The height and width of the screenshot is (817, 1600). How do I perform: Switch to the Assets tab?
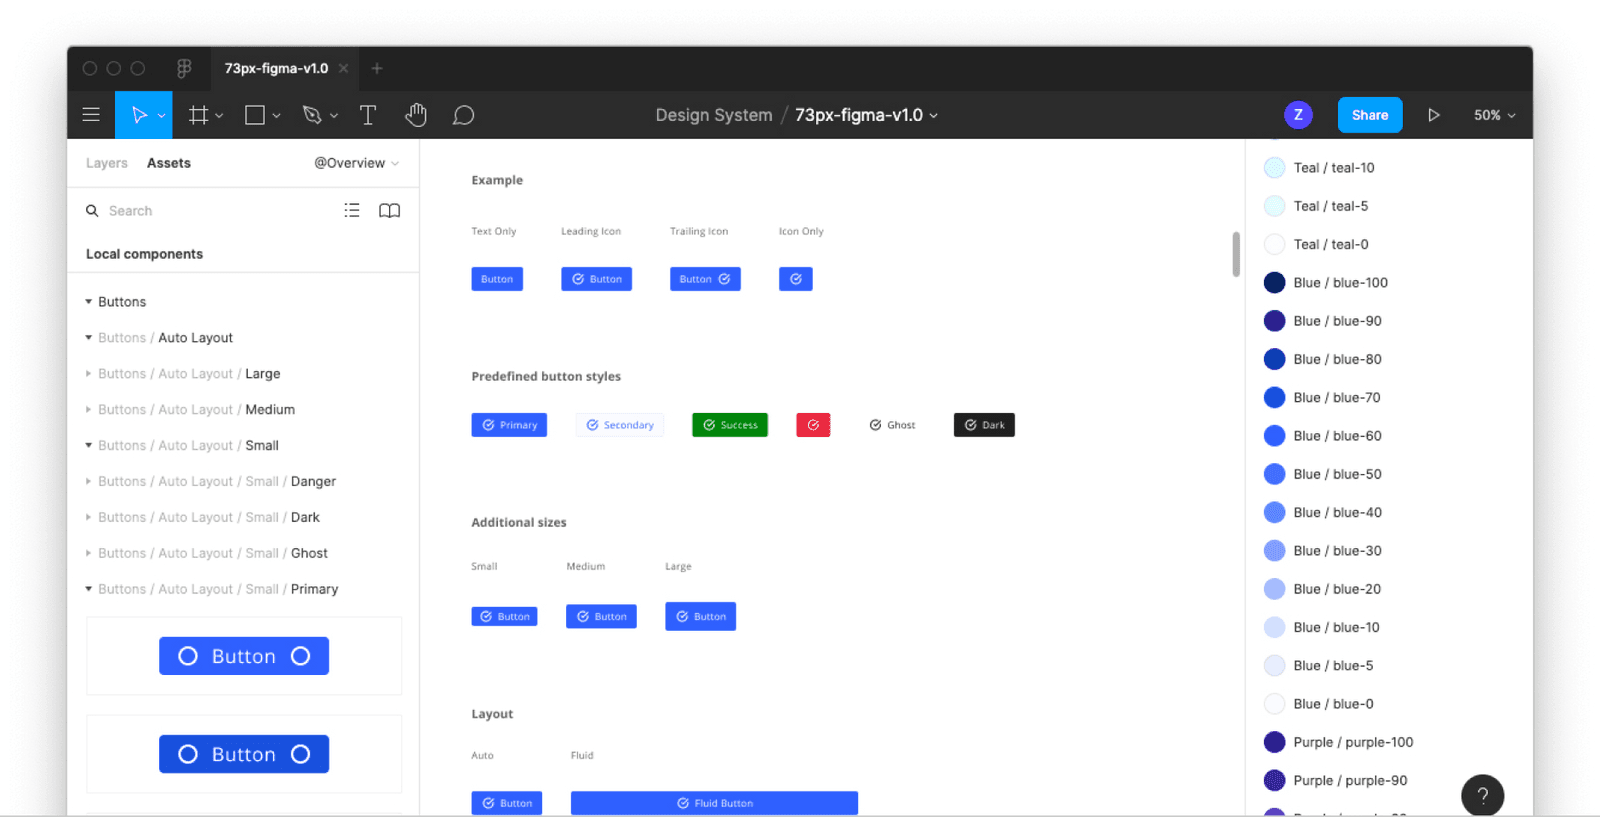169,163
